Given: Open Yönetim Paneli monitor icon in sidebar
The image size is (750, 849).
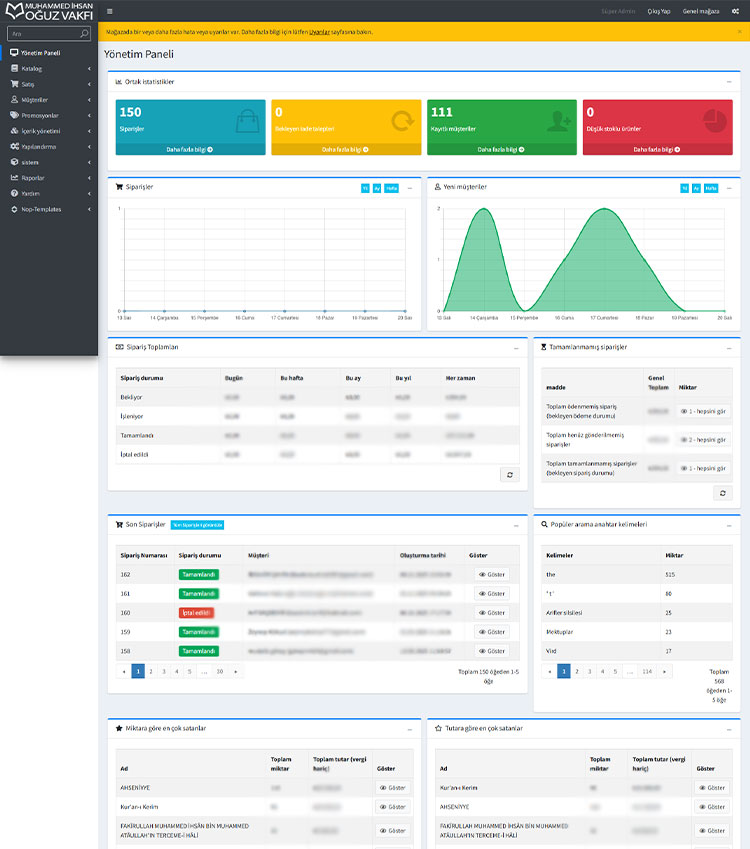Looking at the screenshot, I should tap(14, 53).
